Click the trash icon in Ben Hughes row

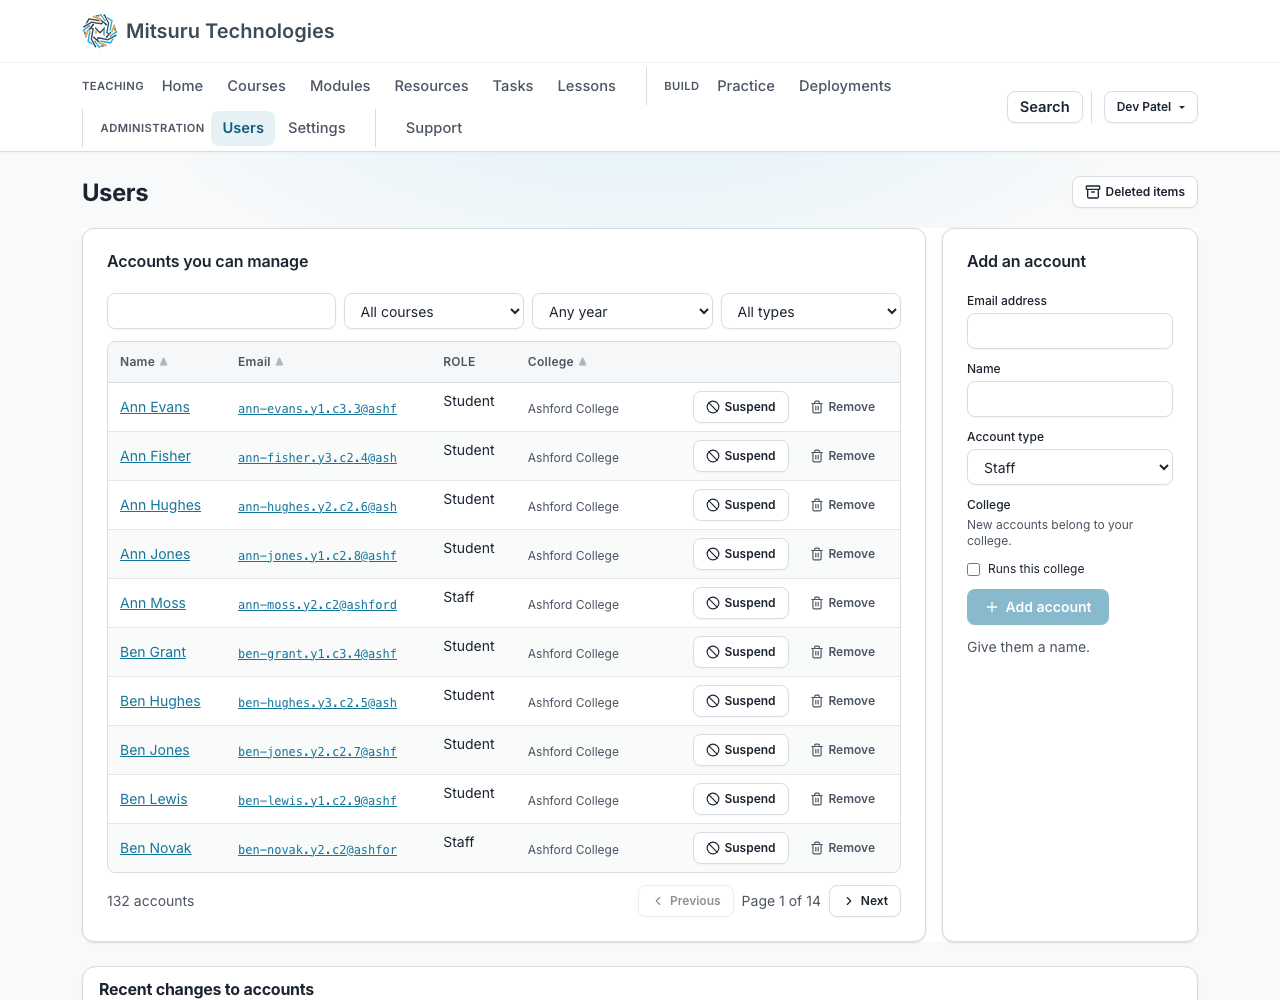[x=817, y=701]
